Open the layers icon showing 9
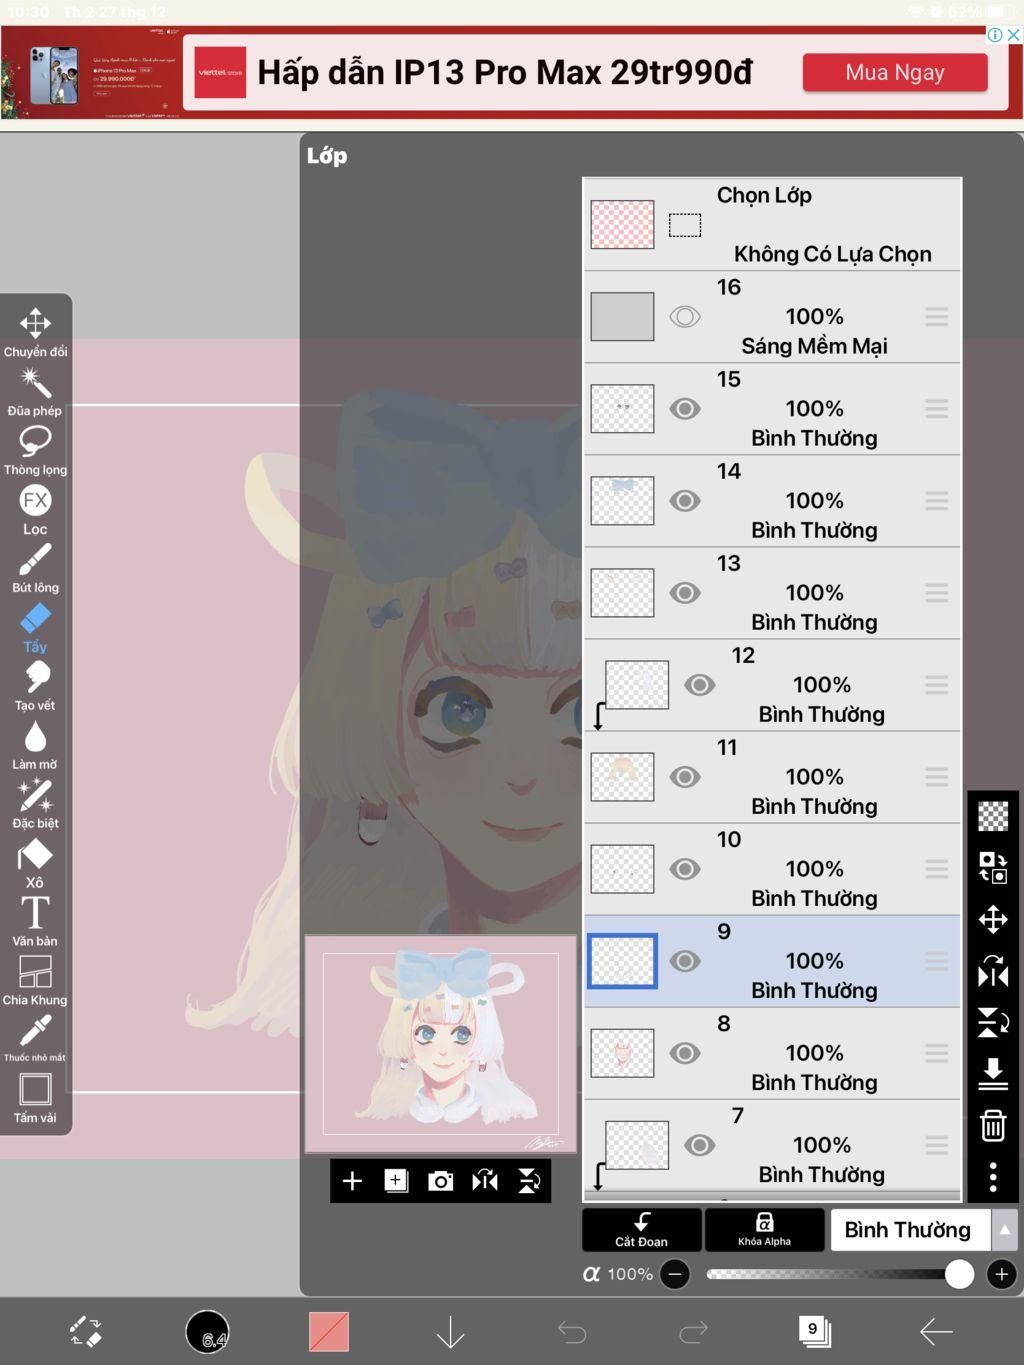The image size is (1024, 1365). click(x=815, y=1331)
